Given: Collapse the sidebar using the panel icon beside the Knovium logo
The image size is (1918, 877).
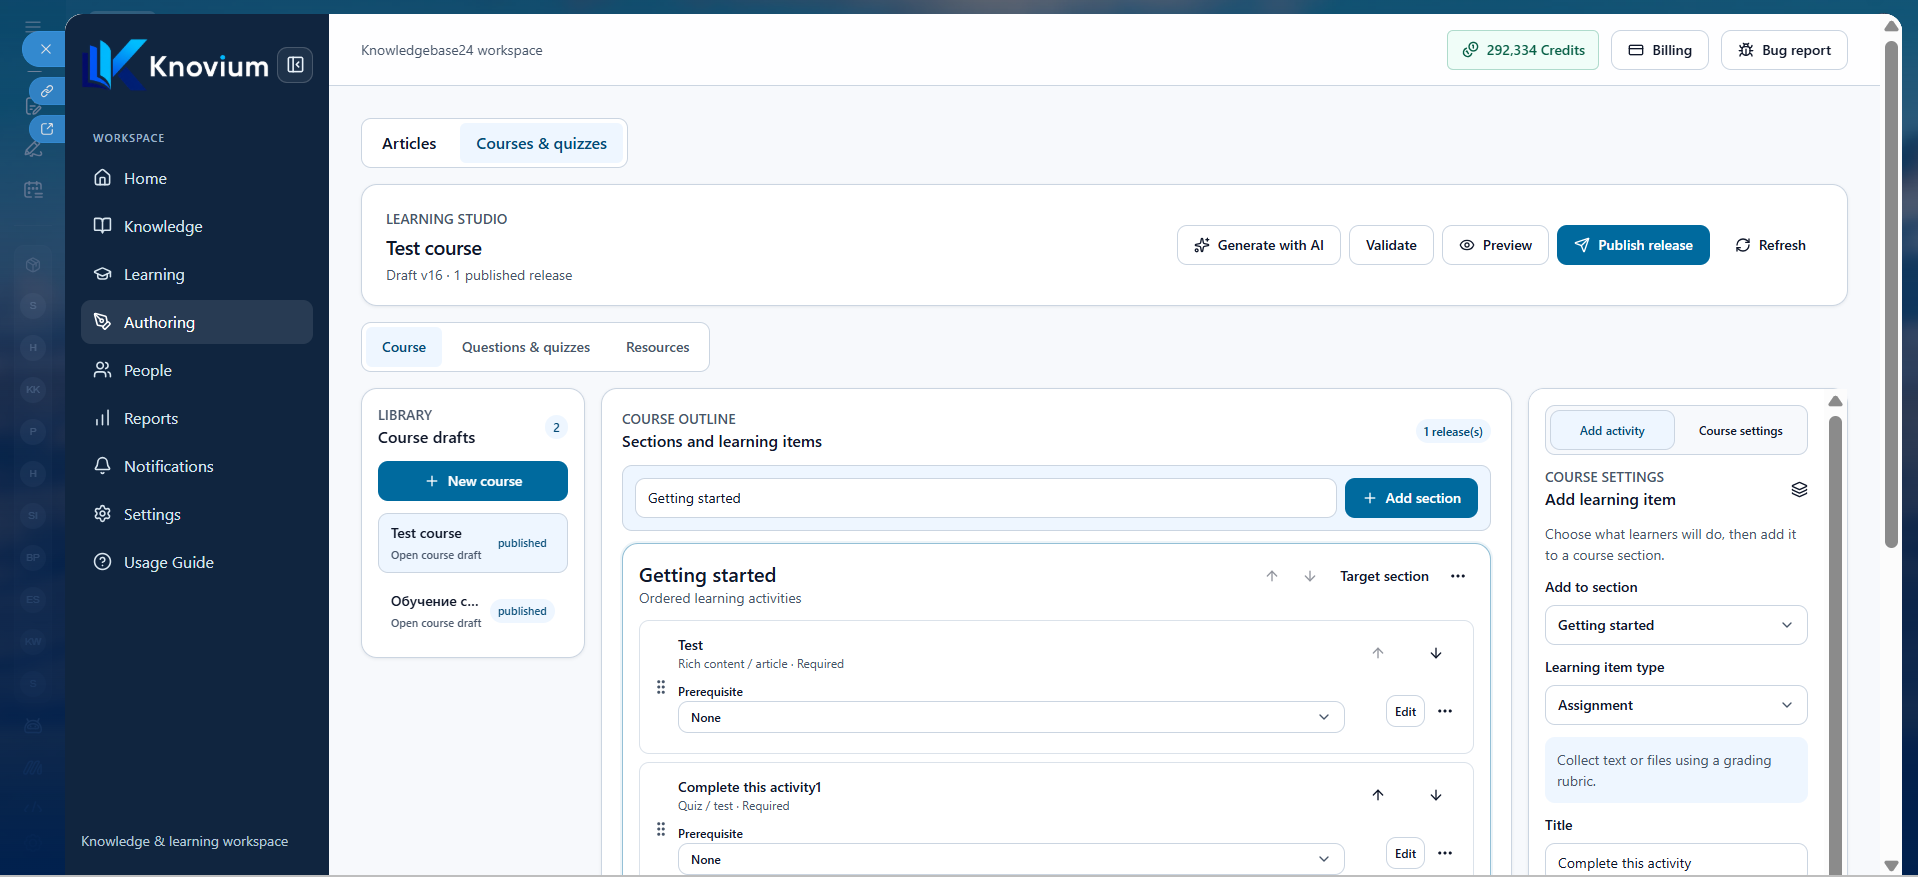Looking at the screenshot, I should click(295, 65).
